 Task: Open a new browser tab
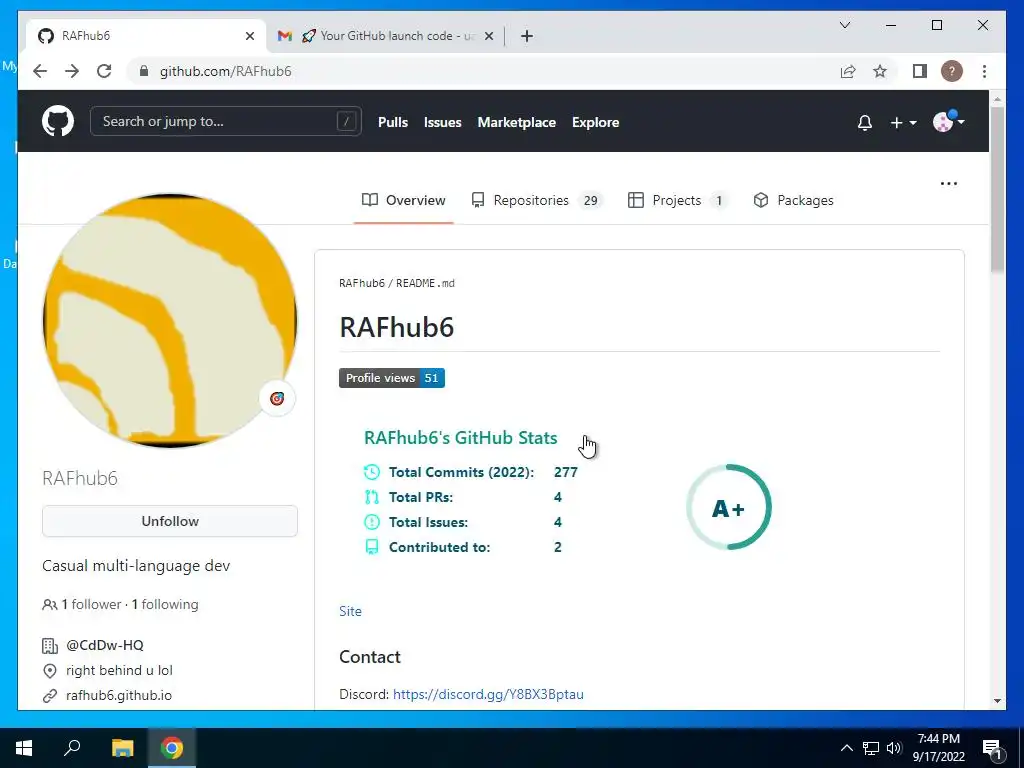(527, 36)
